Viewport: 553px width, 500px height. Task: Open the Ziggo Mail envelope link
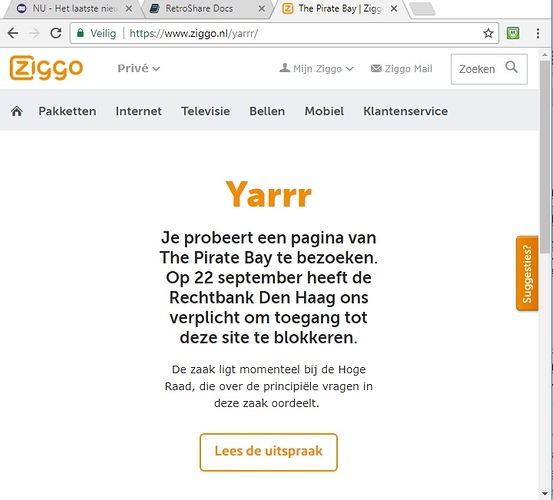[401, 68]
